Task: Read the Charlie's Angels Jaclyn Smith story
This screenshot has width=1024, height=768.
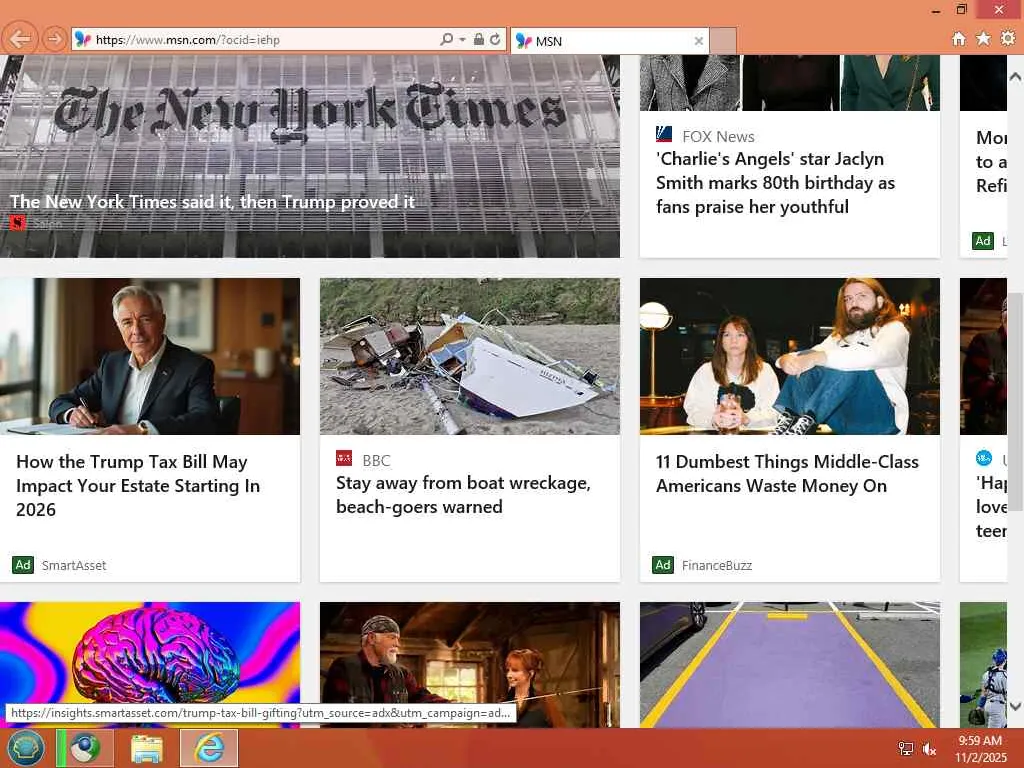Action: (x=775, y=183)
